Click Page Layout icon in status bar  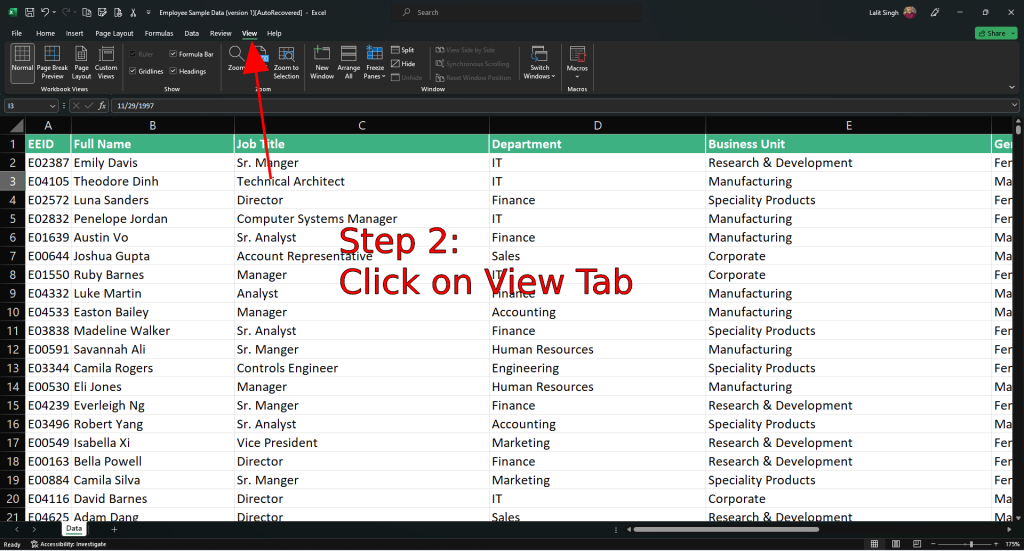[896, 544]
